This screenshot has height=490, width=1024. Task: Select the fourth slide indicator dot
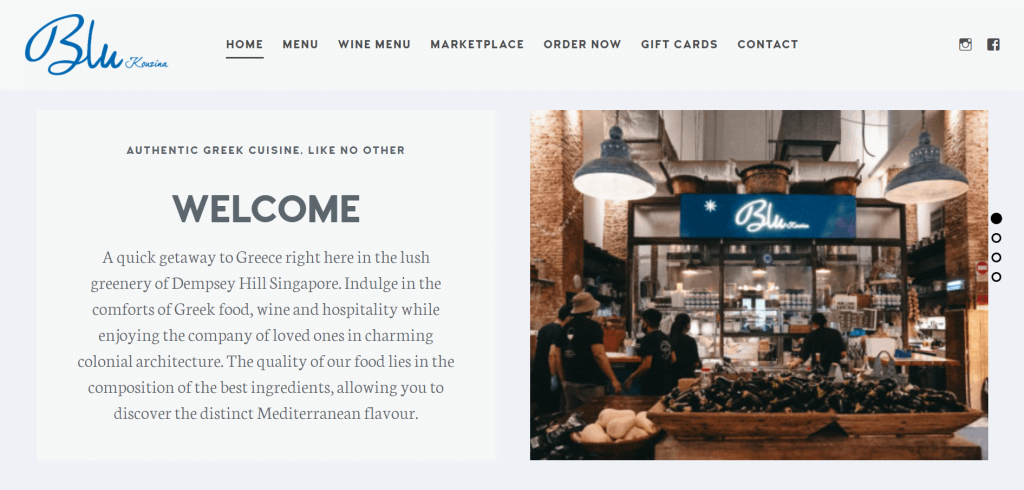click(x=996, y=277)
